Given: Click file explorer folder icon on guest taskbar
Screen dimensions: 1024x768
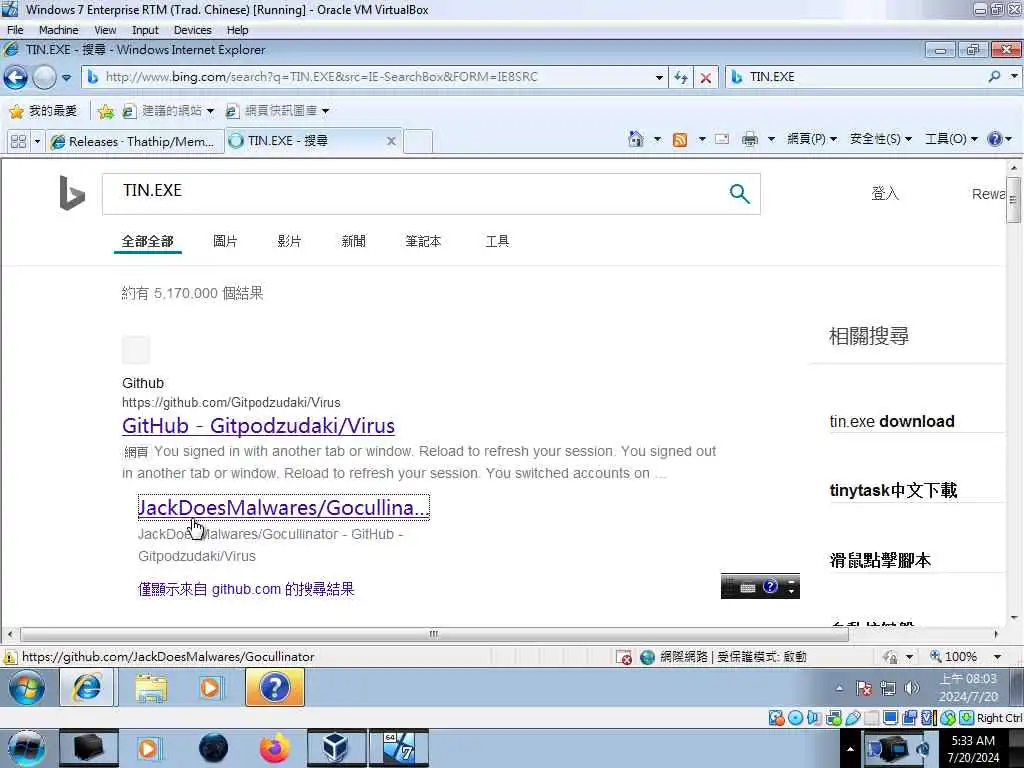Looking at the screenshot, I should click(x=151, y=688).
